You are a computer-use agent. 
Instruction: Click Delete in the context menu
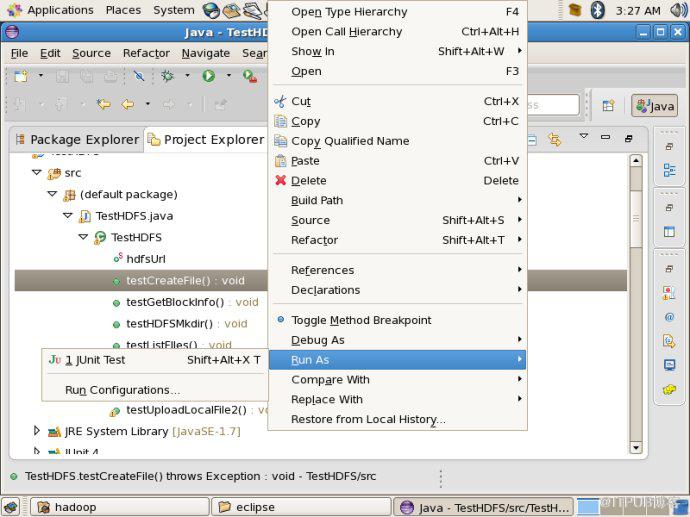pyautogui.click(x=398, y=180)
